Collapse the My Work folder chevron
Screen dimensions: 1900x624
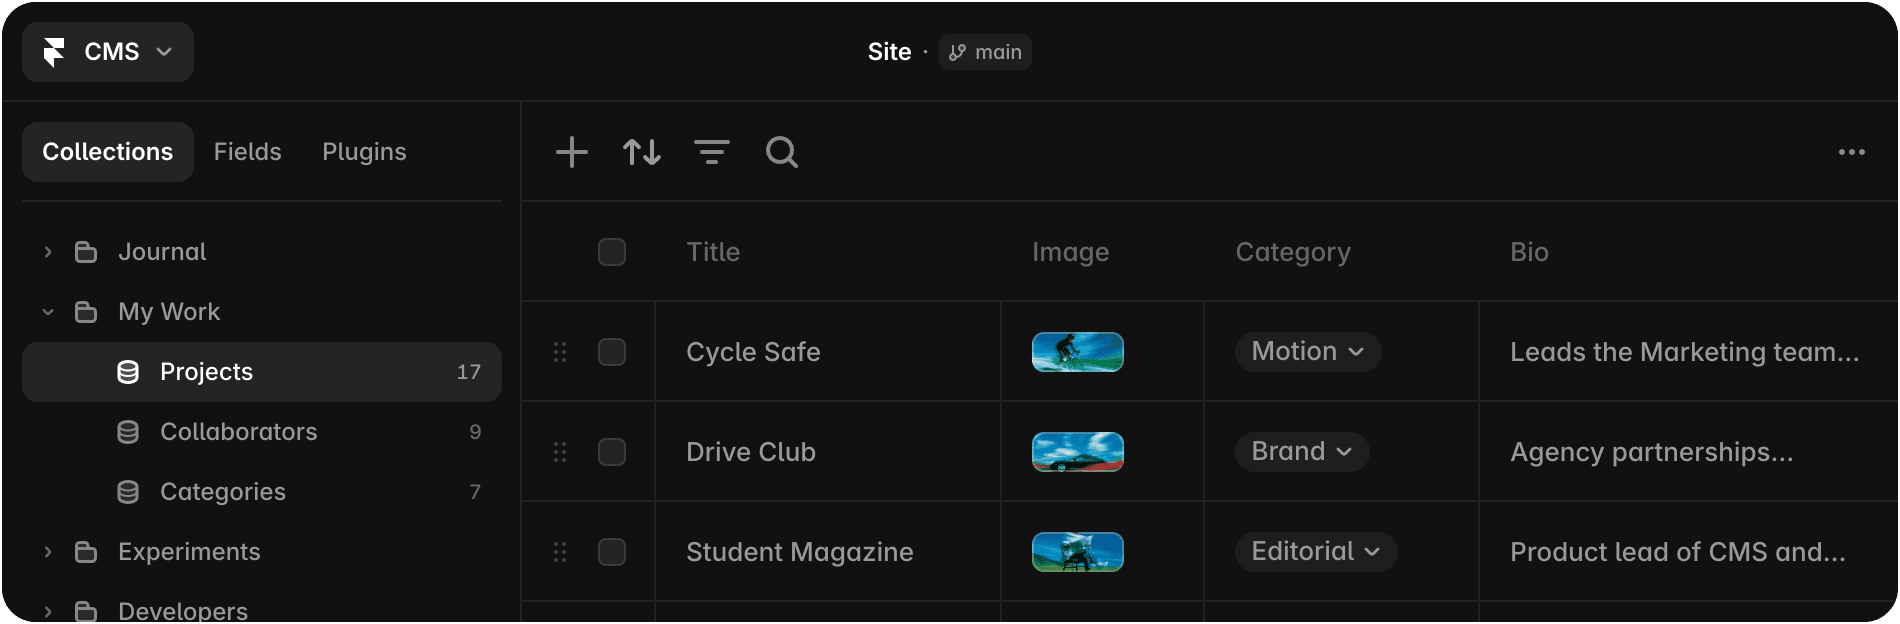pyautogui.click(x=48, y=312)
